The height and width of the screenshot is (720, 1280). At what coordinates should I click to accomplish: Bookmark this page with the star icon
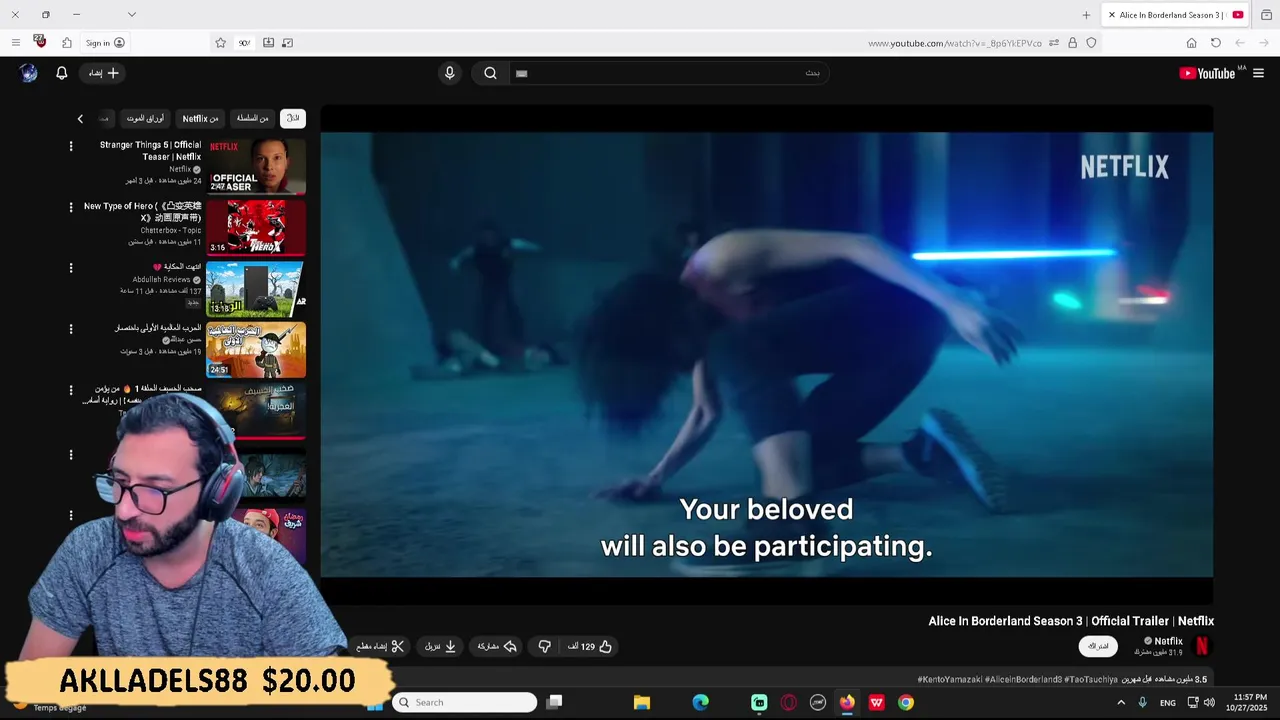coord(220,43)
